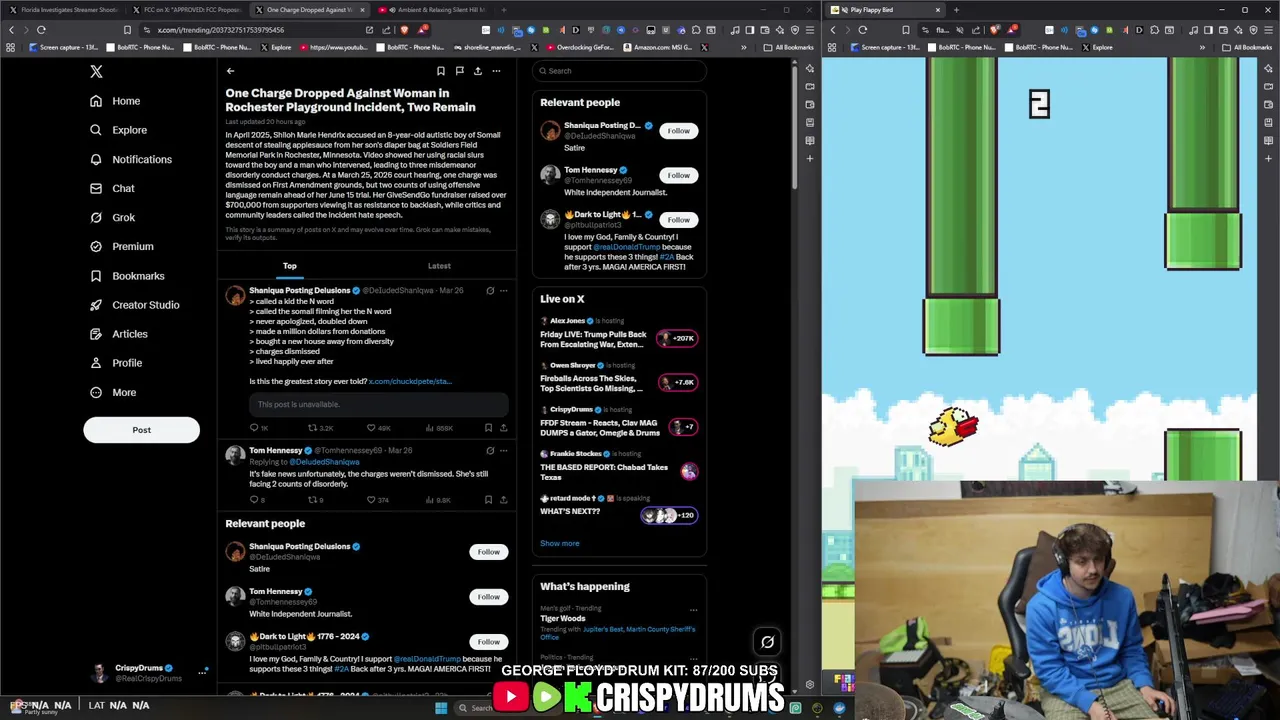
Task: Open Articles in the X sidebar
Action: pos(118,334)
